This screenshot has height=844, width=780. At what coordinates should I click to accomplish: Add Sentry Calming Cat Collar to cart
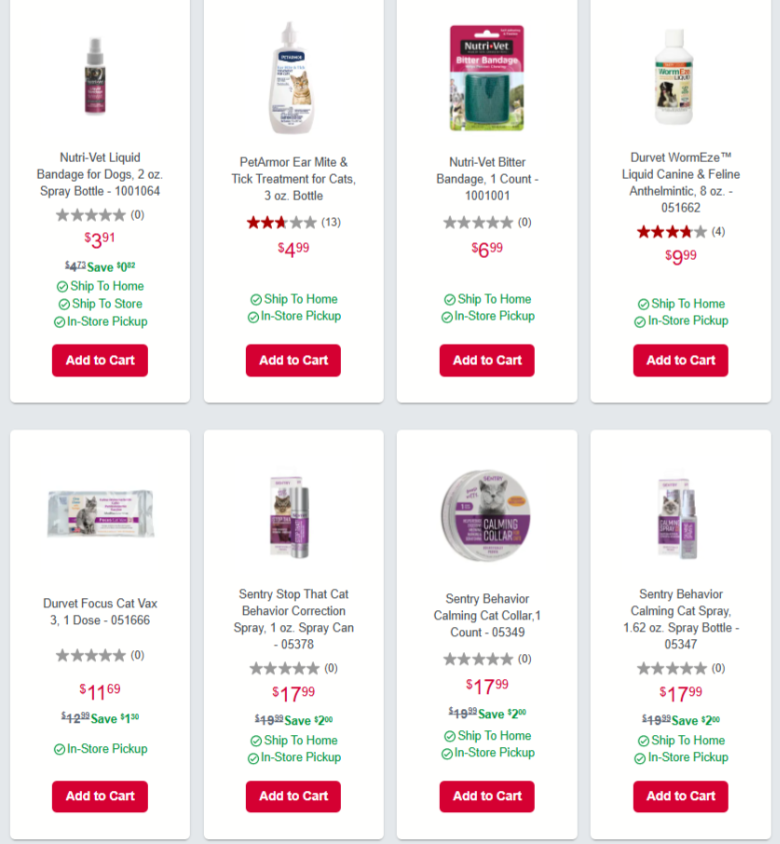point(487,796)
